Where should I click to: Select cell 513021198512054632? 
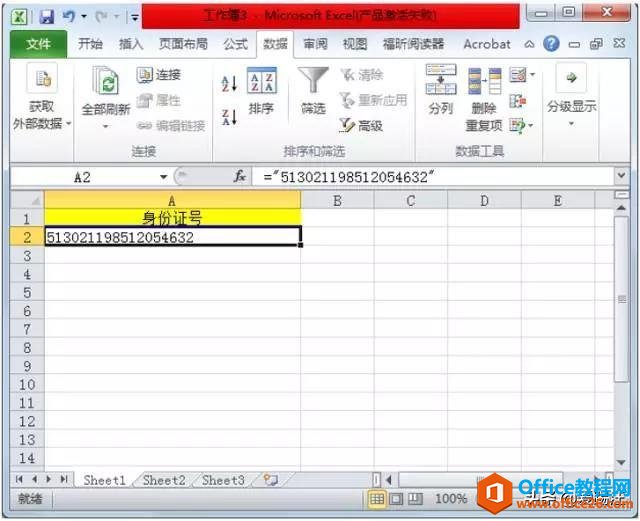coord(172,237)
